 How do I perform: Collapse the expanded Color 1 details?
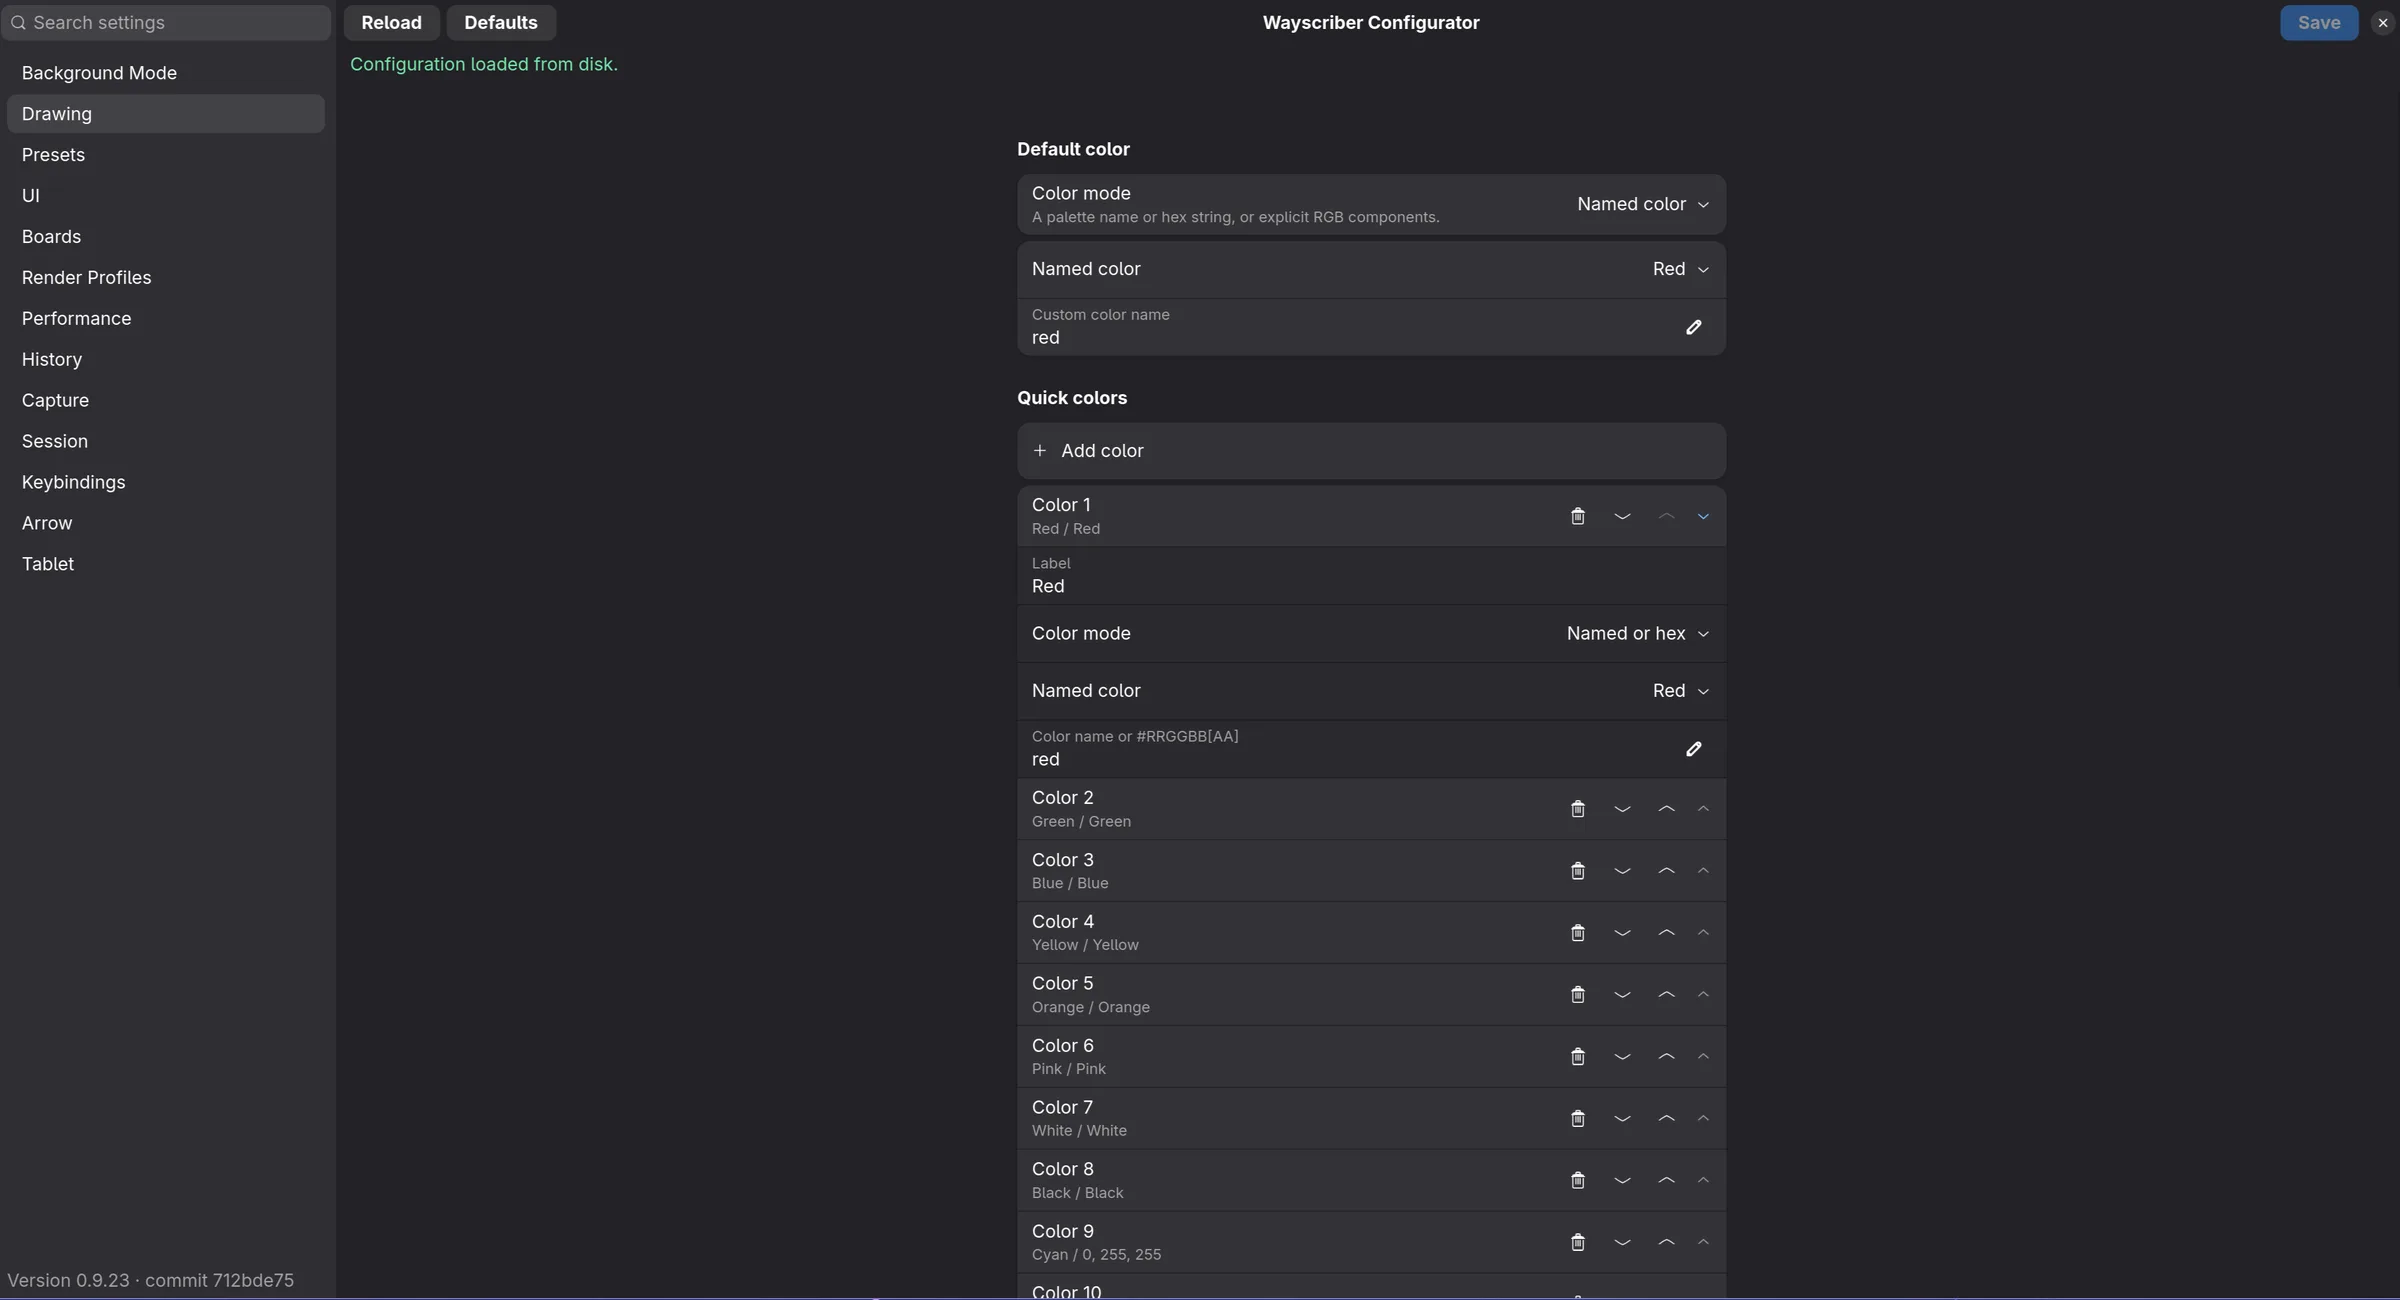click(1703, 516)
